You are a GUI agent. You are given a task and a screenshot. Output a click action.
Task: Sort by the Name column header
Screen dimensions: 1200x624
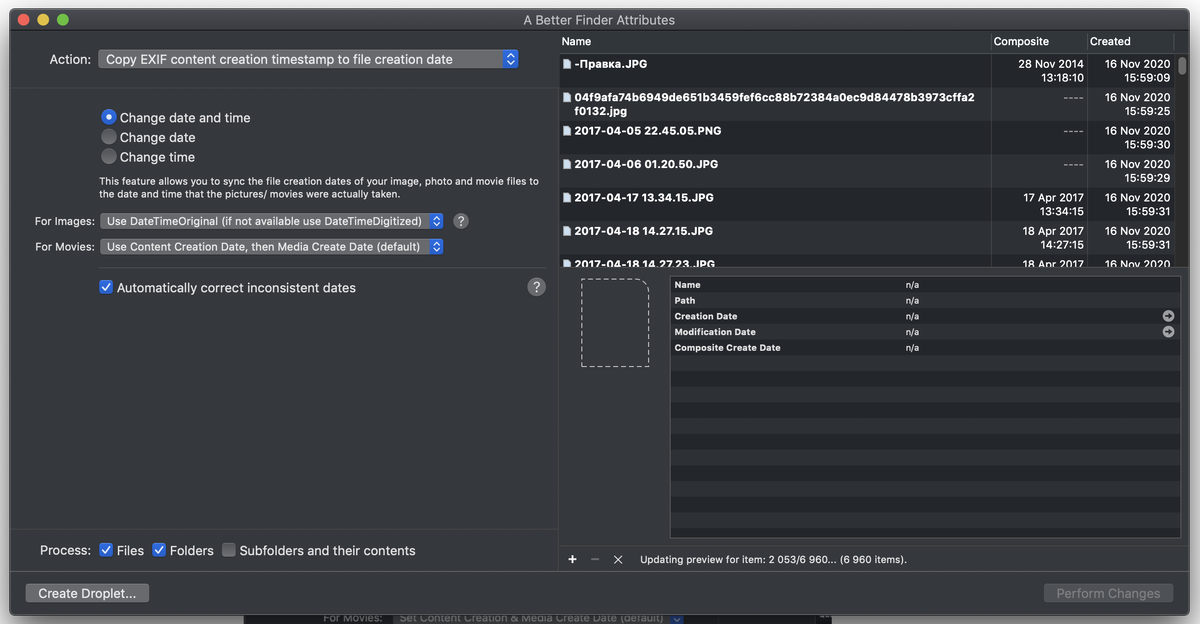(x=775, y=42)
